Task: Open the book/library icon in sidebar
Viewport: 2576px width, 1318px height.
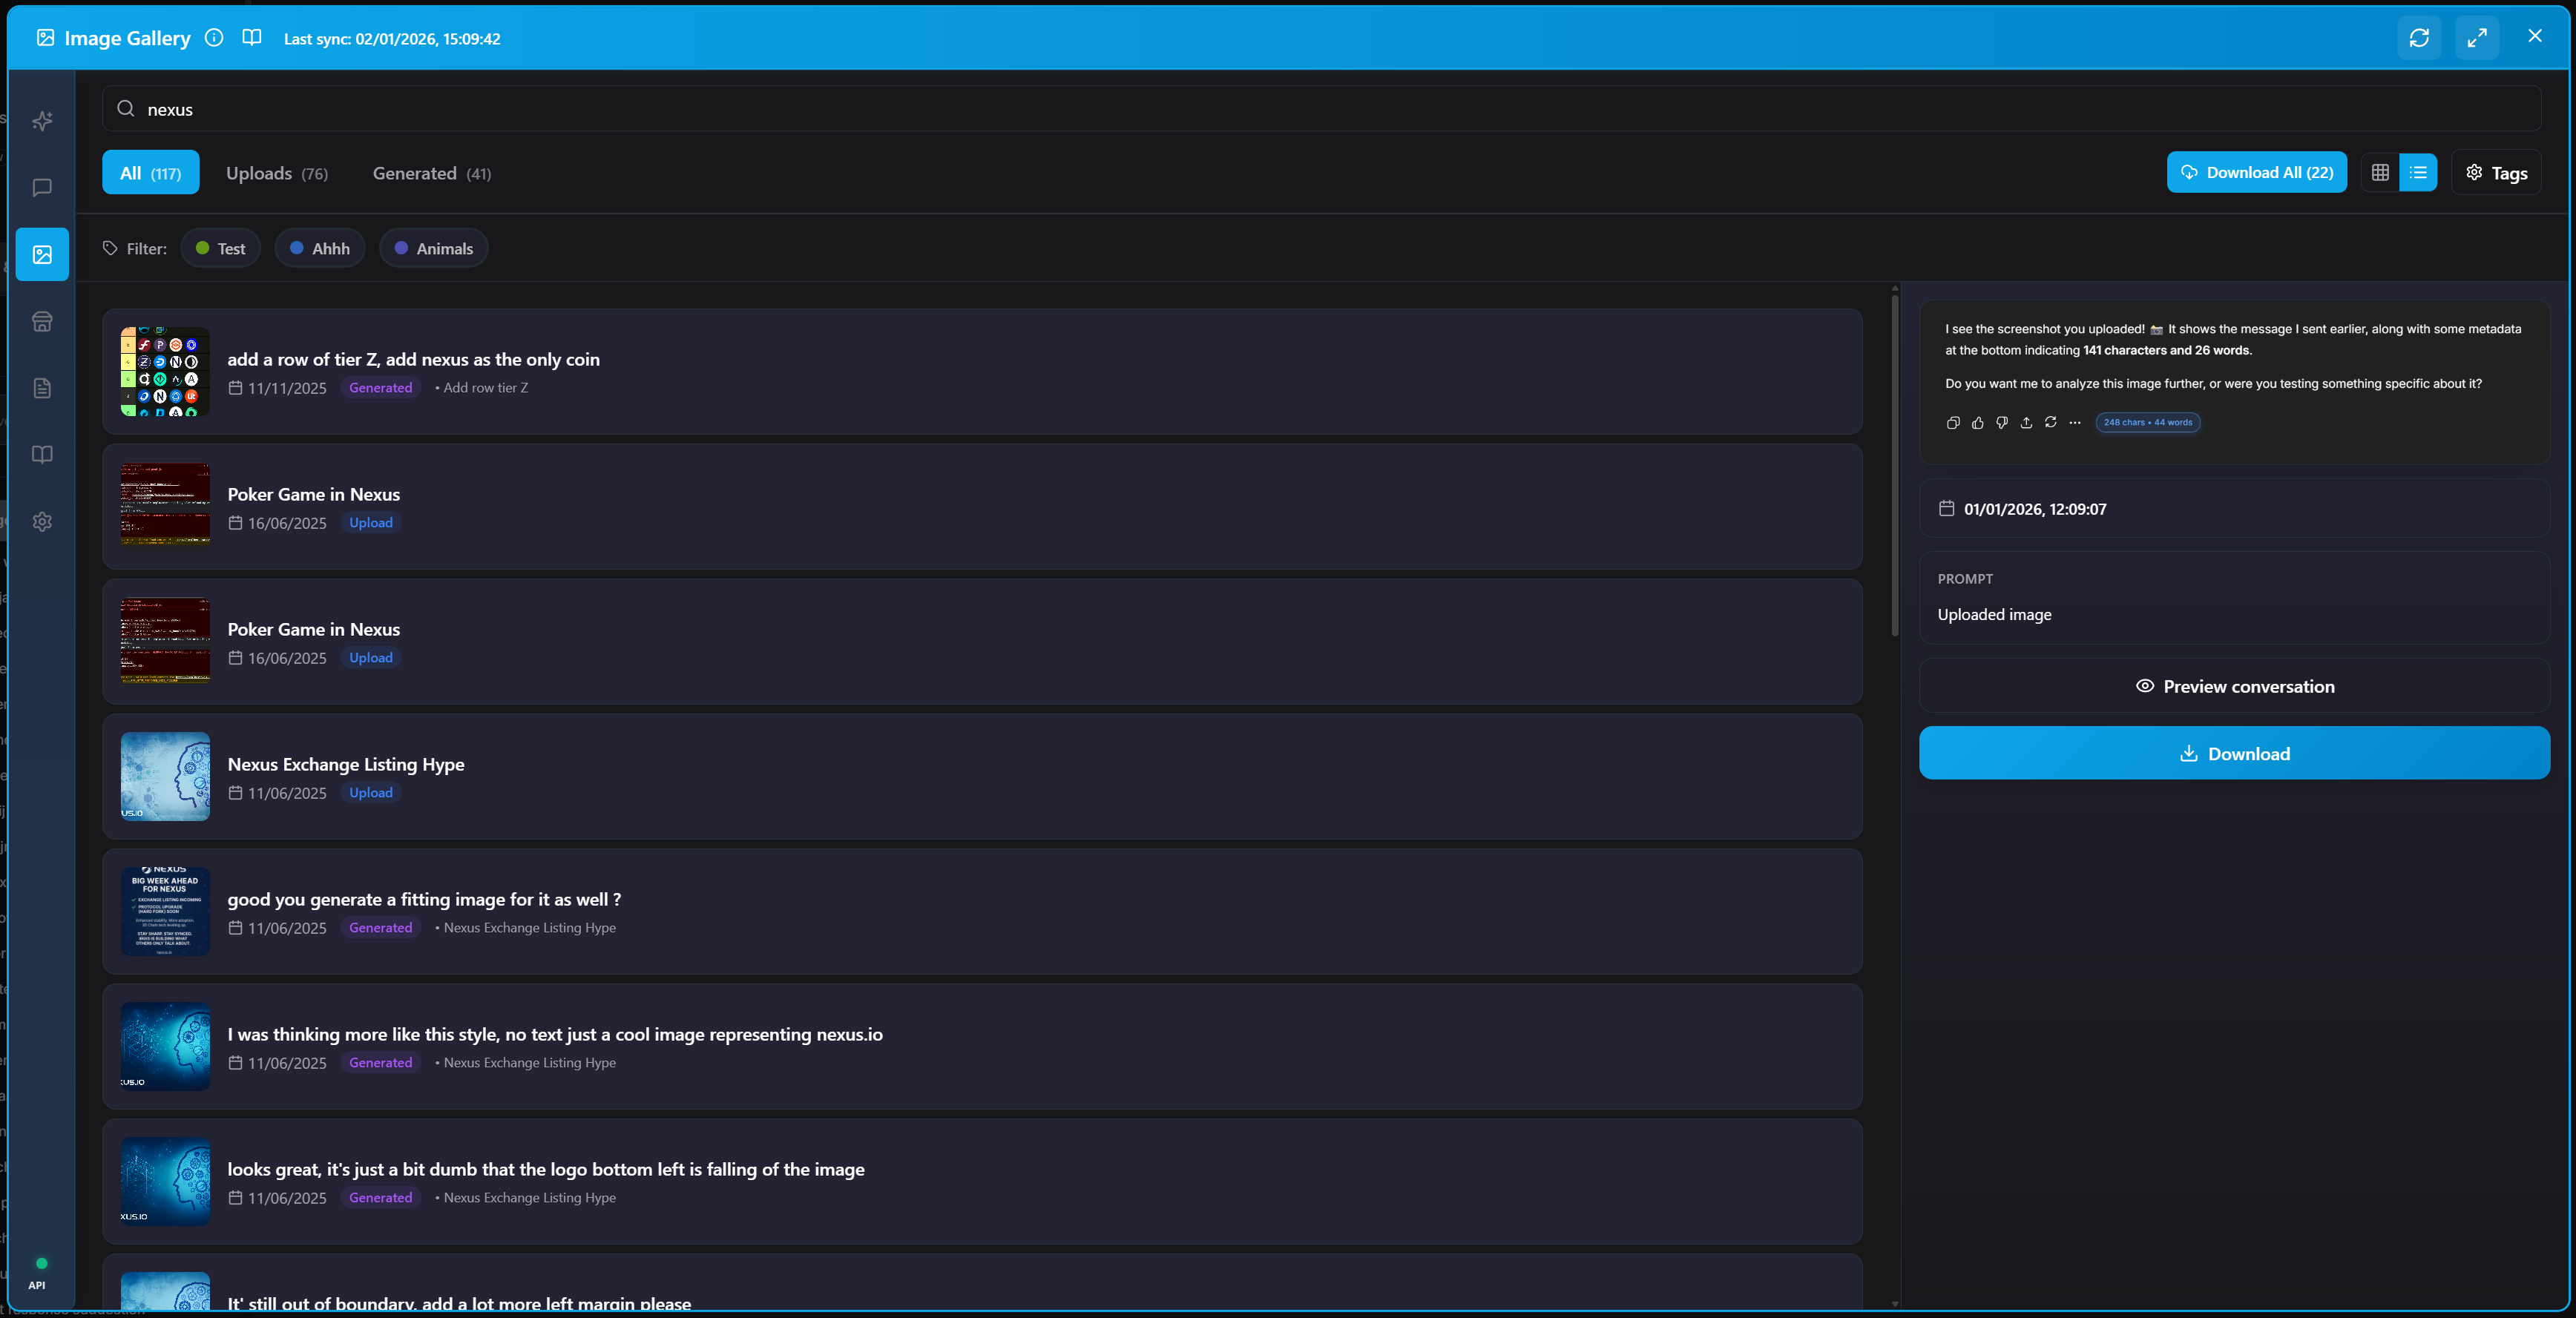Action: [42, 455]
